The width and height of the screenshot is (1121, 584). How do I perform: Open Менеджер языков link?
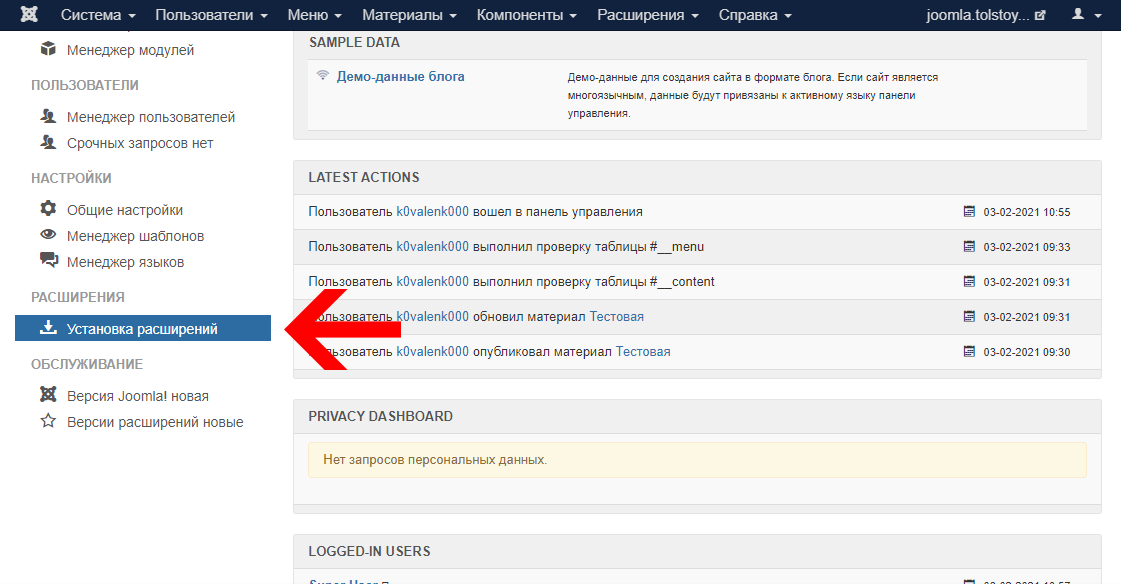tap(125, 262)
